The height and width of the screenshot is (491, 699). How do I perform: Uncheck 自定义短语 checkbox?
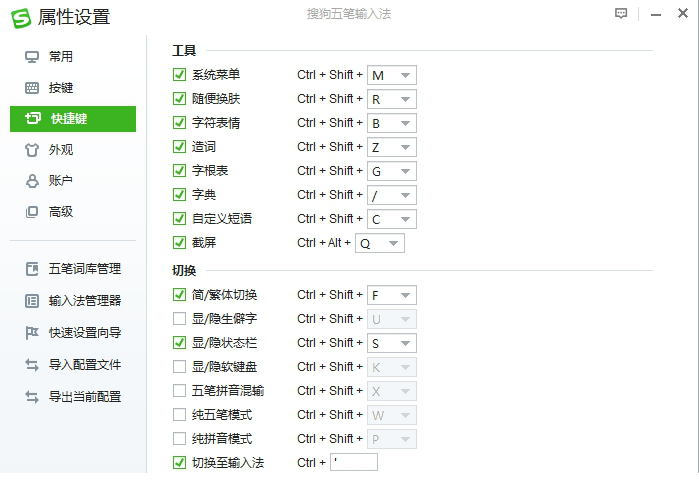tap(179, 219)
